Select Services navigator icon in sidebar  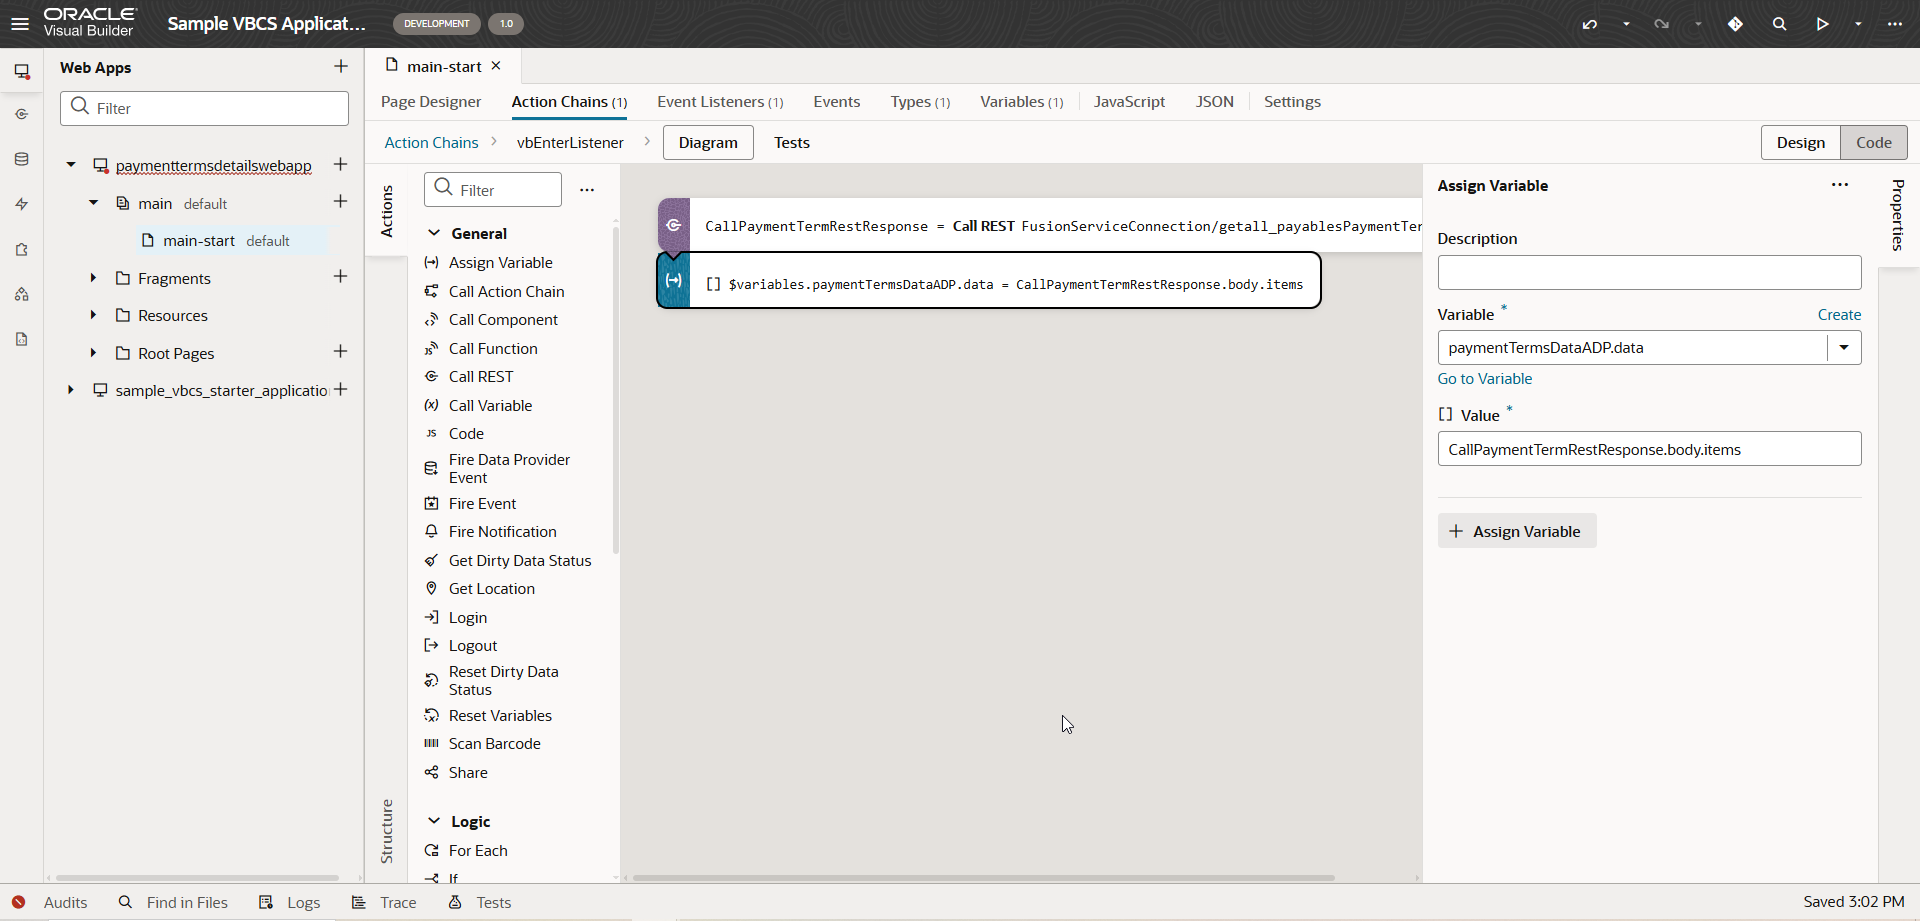pos(21,114)
